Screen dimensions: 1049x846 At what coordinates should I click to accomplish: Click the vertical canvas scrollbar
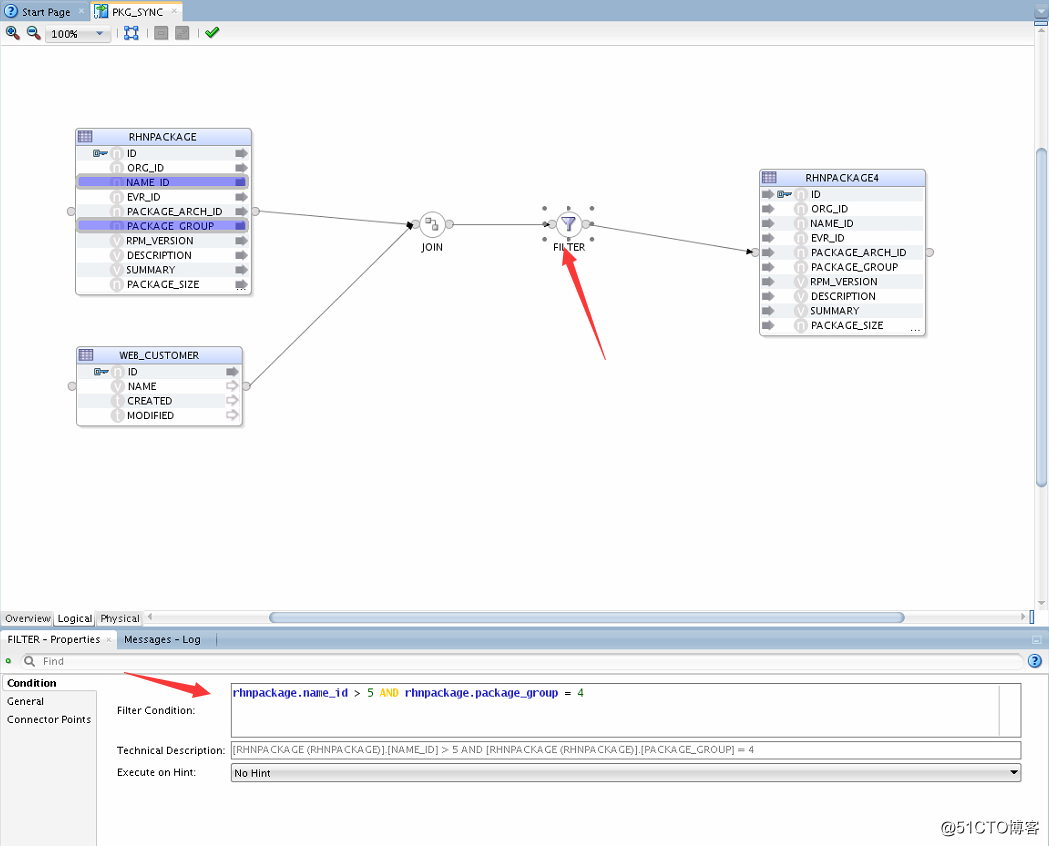1041,318
